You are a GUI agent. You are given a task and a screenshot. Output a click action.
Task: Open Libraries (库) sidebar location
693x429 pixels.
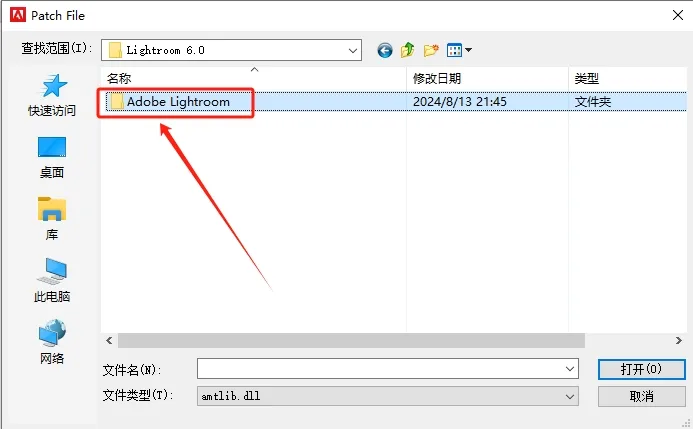click(52, 219)
